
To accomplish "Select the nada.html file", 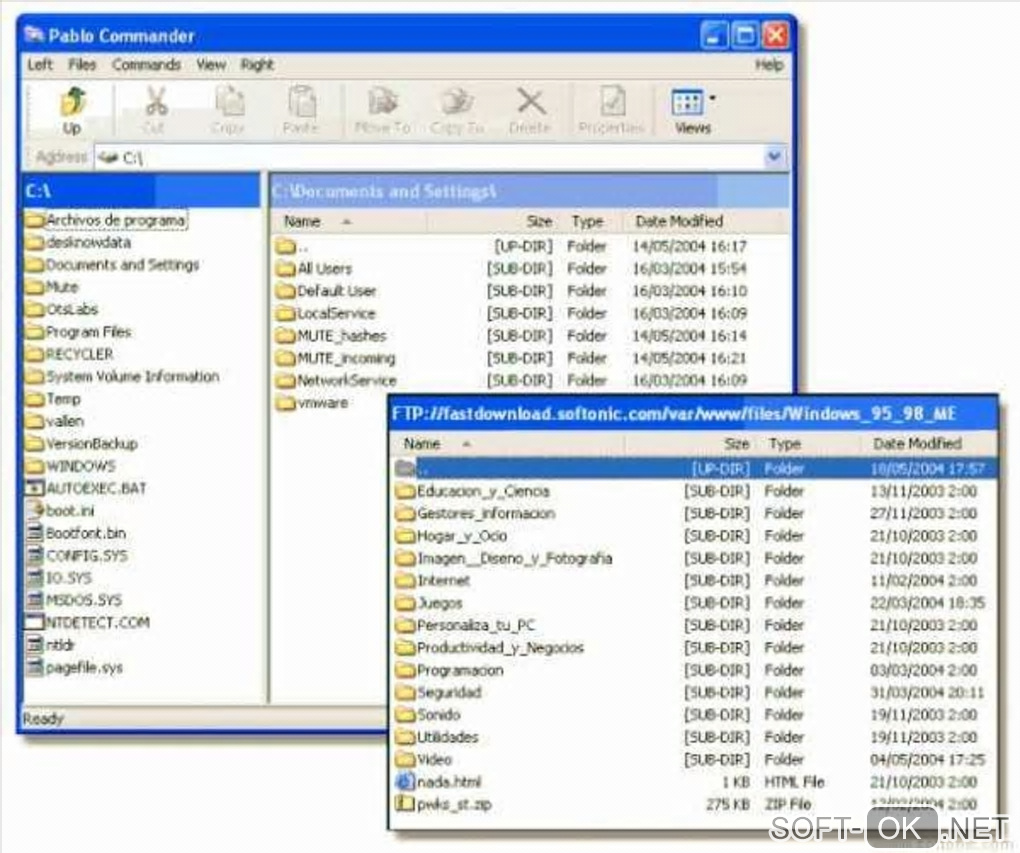I will 439,781.
